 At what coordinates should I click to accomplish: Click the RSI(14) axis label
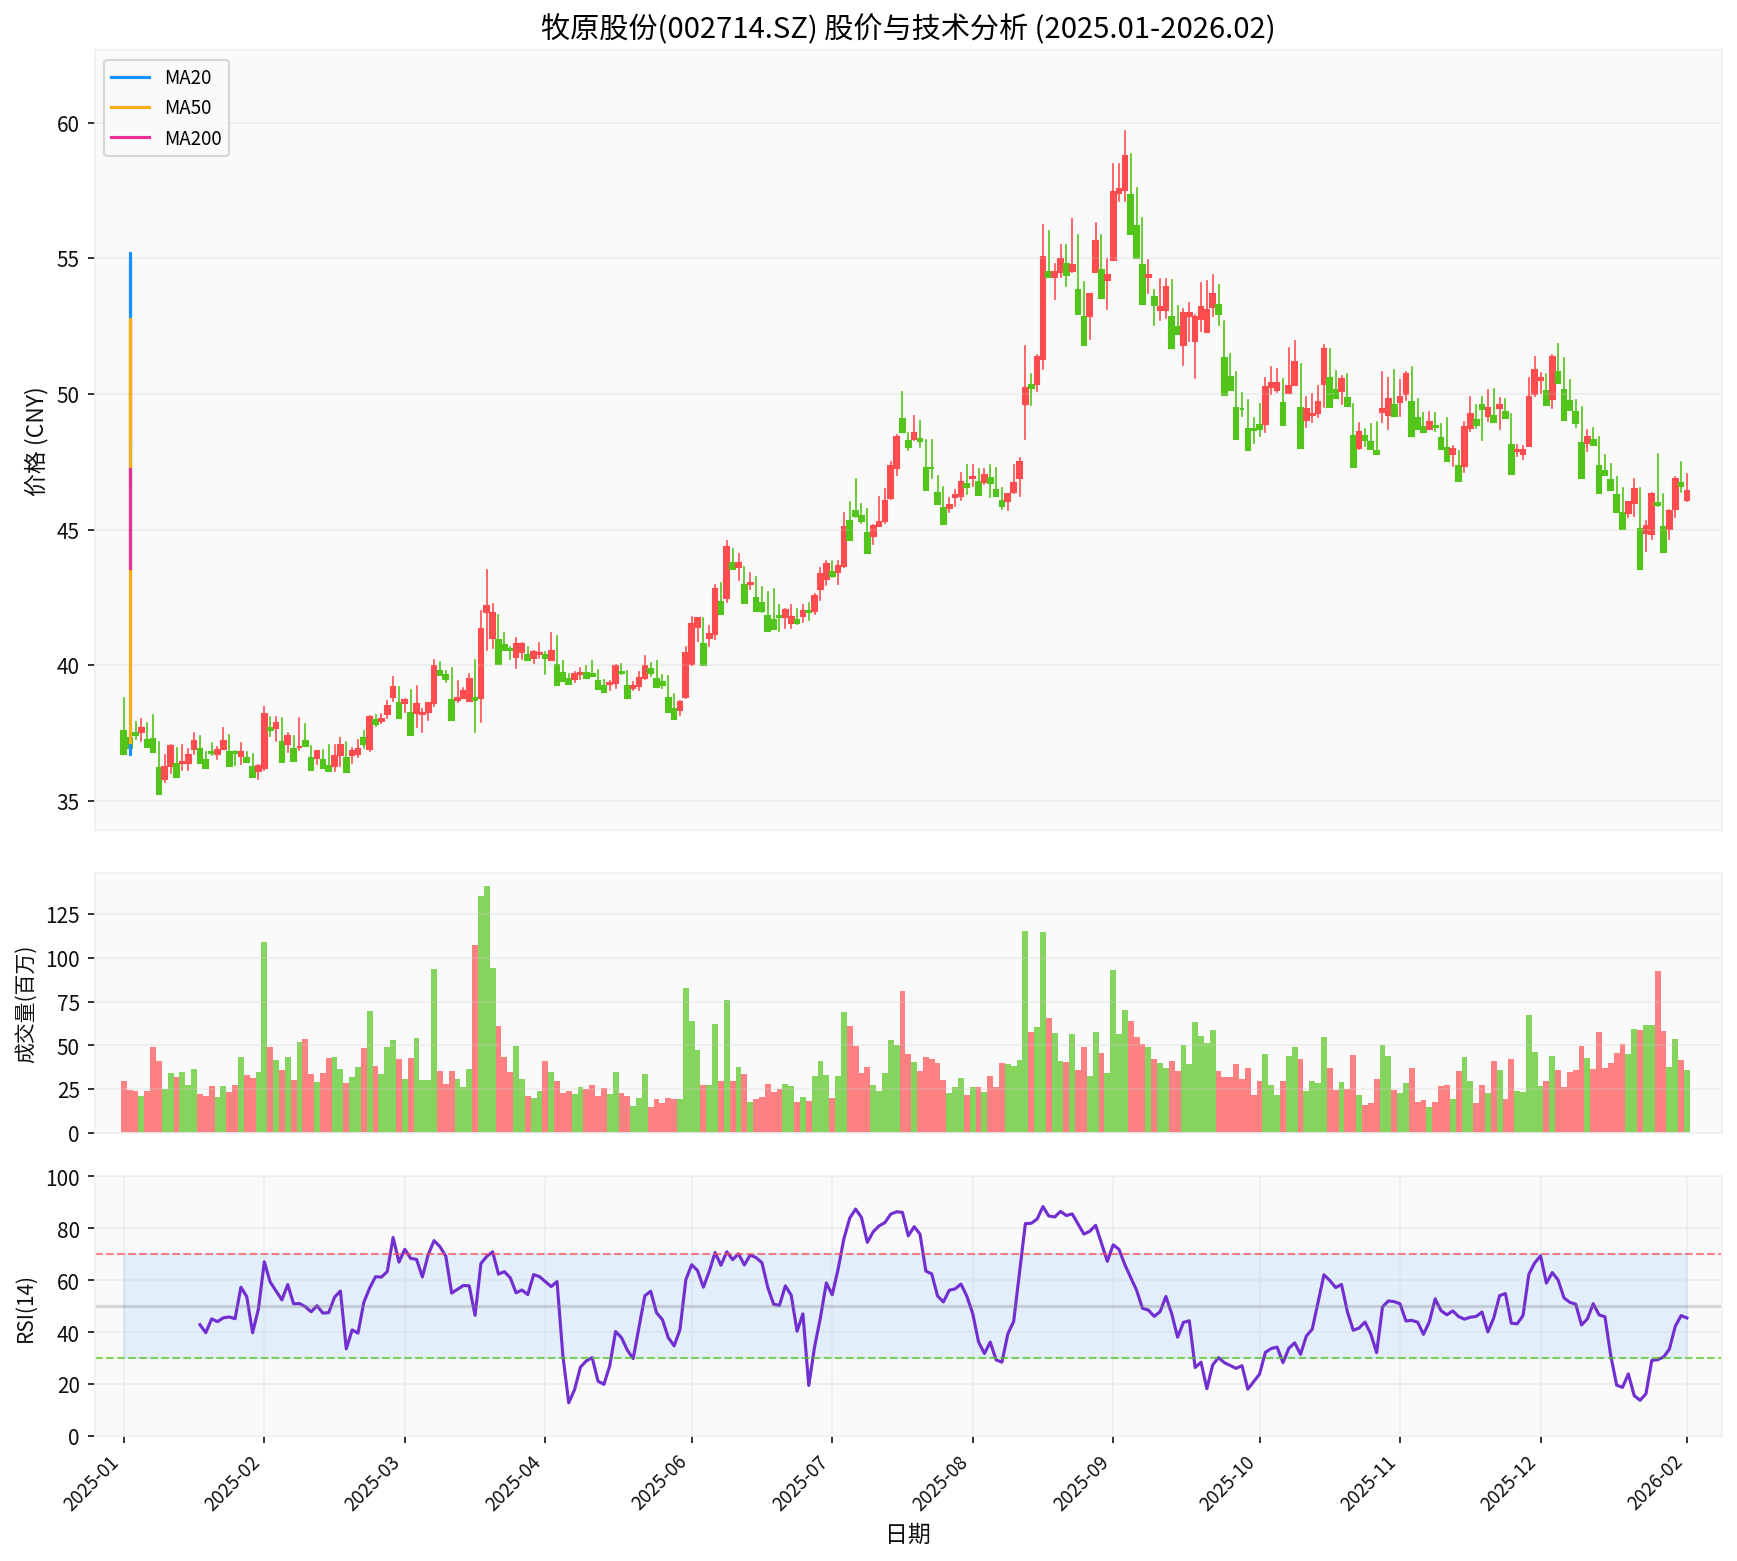26,1307
